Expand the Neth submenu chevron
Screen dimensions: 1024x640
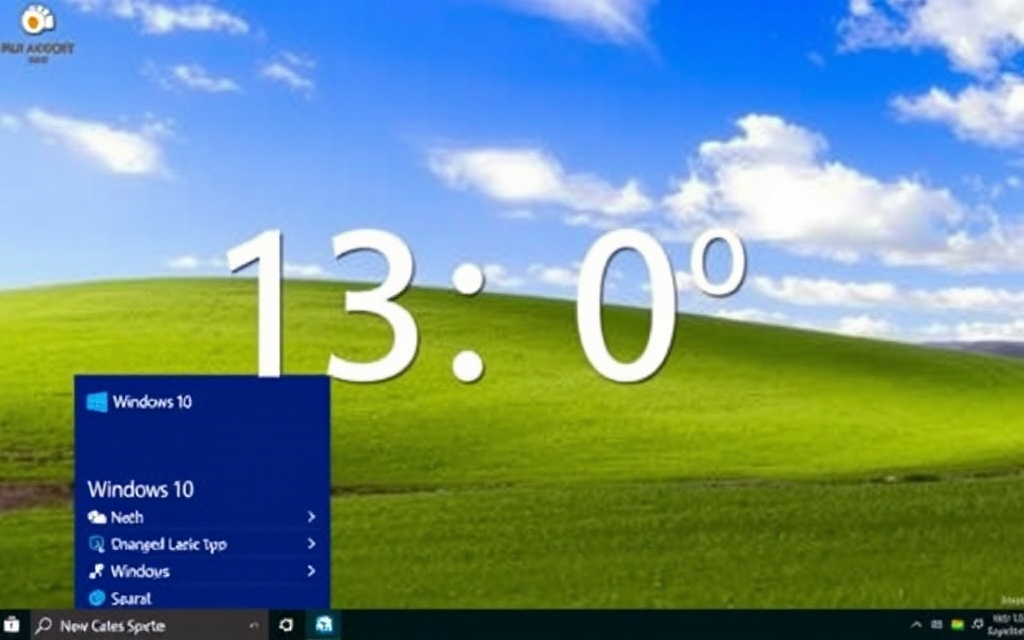click(312, 517)
